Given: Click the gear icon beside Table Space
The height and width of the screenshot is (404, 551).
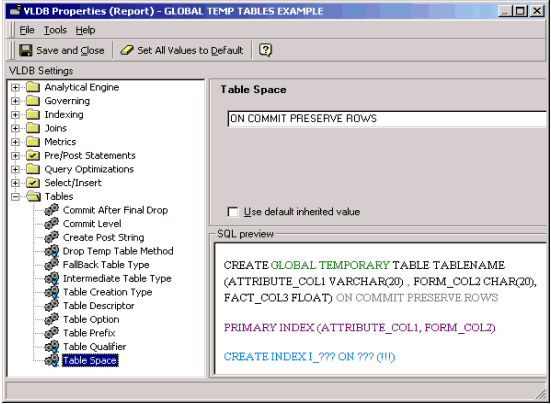Looking at the screenshot, I should [x=51, y=360].
